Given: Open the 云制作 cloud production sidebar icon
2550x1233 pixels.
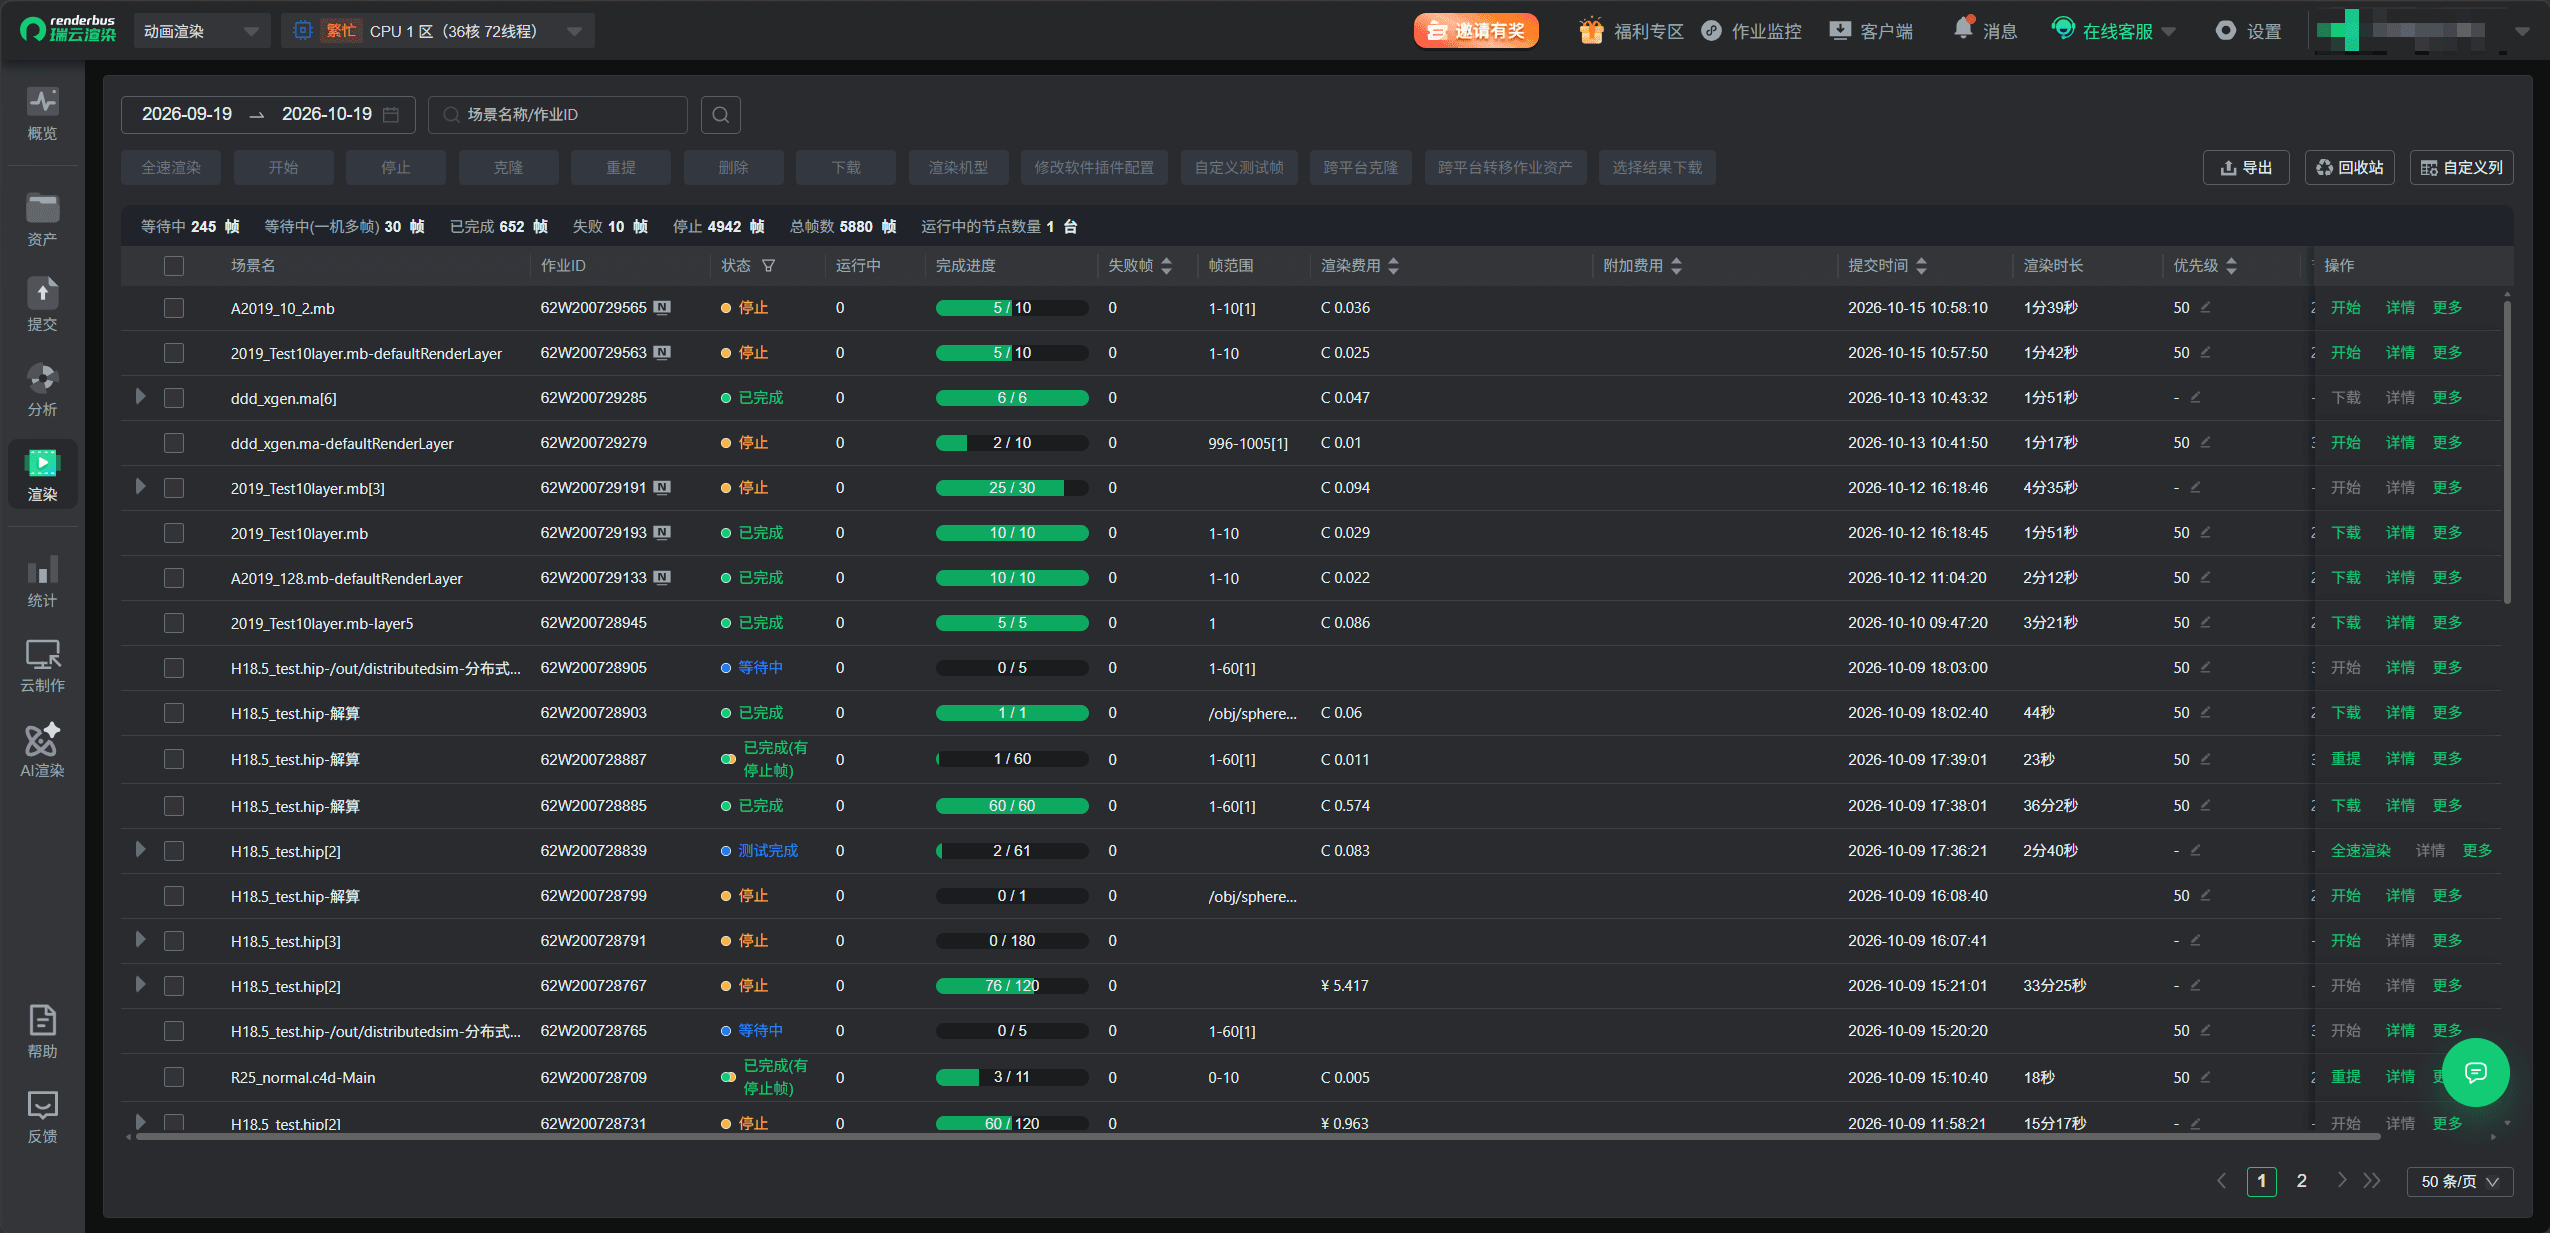Looking at the screenshot, I should click(x=42, y=665).
